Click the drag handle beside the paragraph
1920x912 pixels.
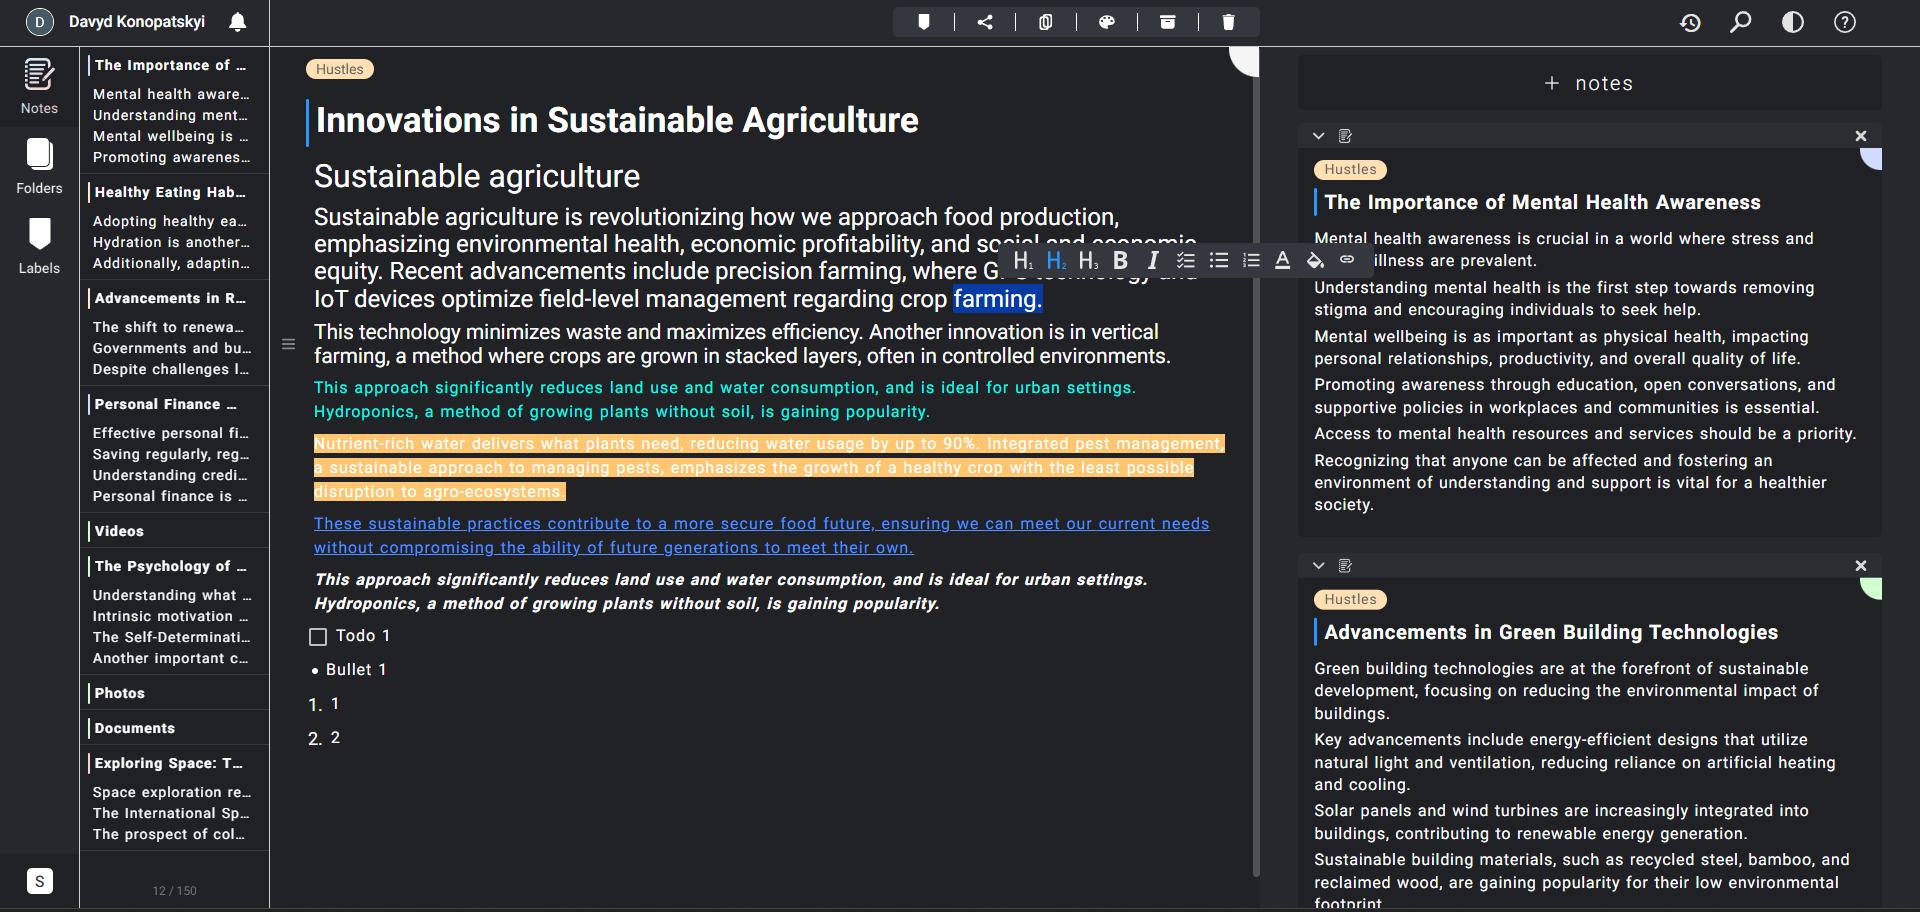(288, 344)
